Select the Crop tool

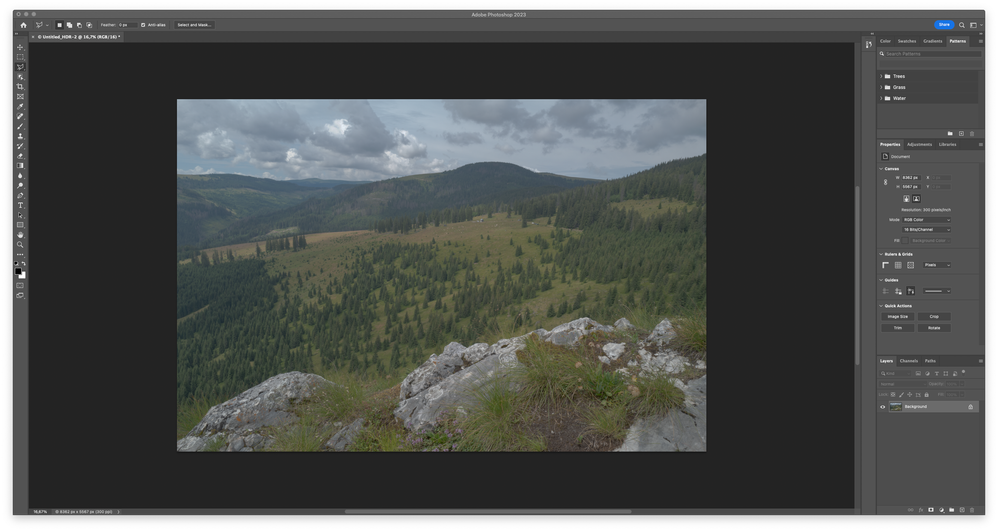point(20,87)
